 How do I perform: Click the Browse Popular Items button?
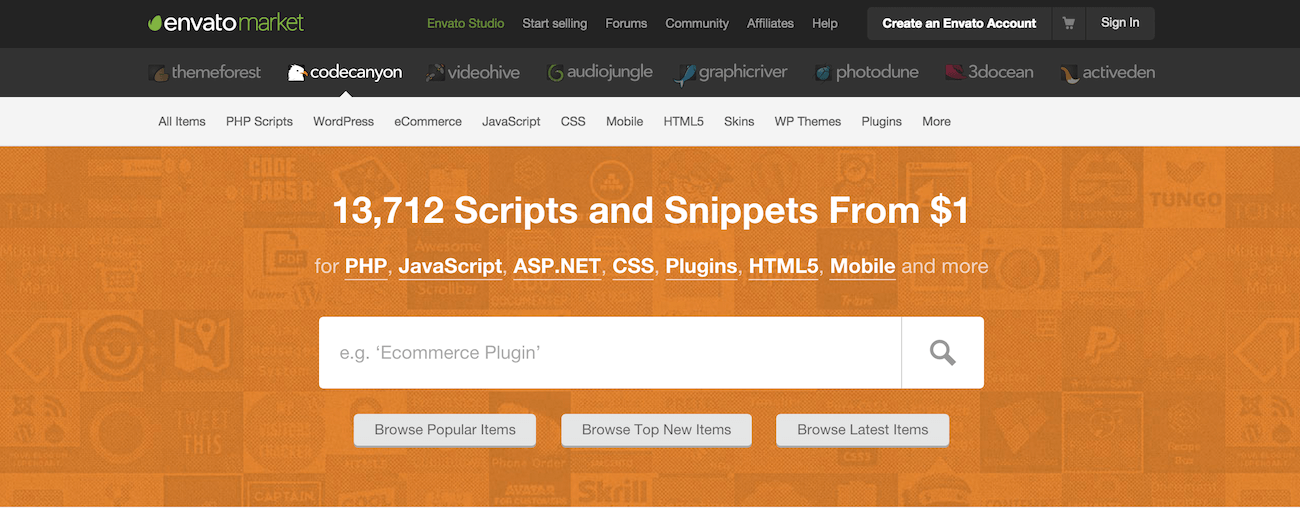tap(445, 430)
